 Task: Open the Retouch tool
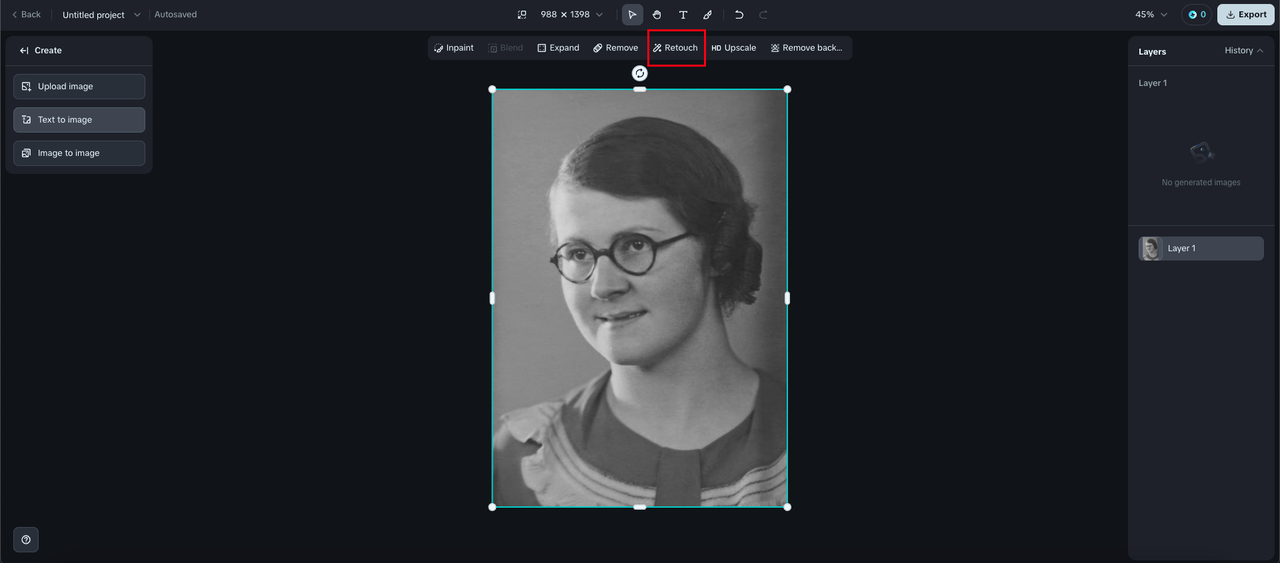click(676, 48)
